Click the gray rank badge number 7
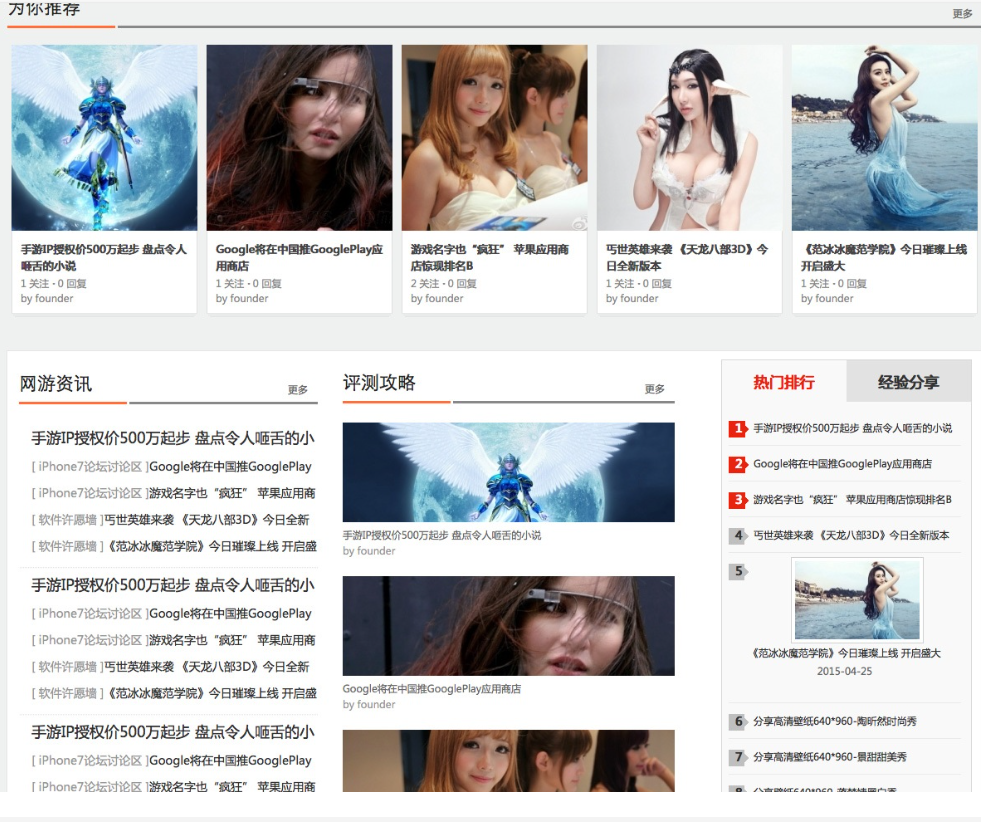The image size is (981, 822). point(738,757)
